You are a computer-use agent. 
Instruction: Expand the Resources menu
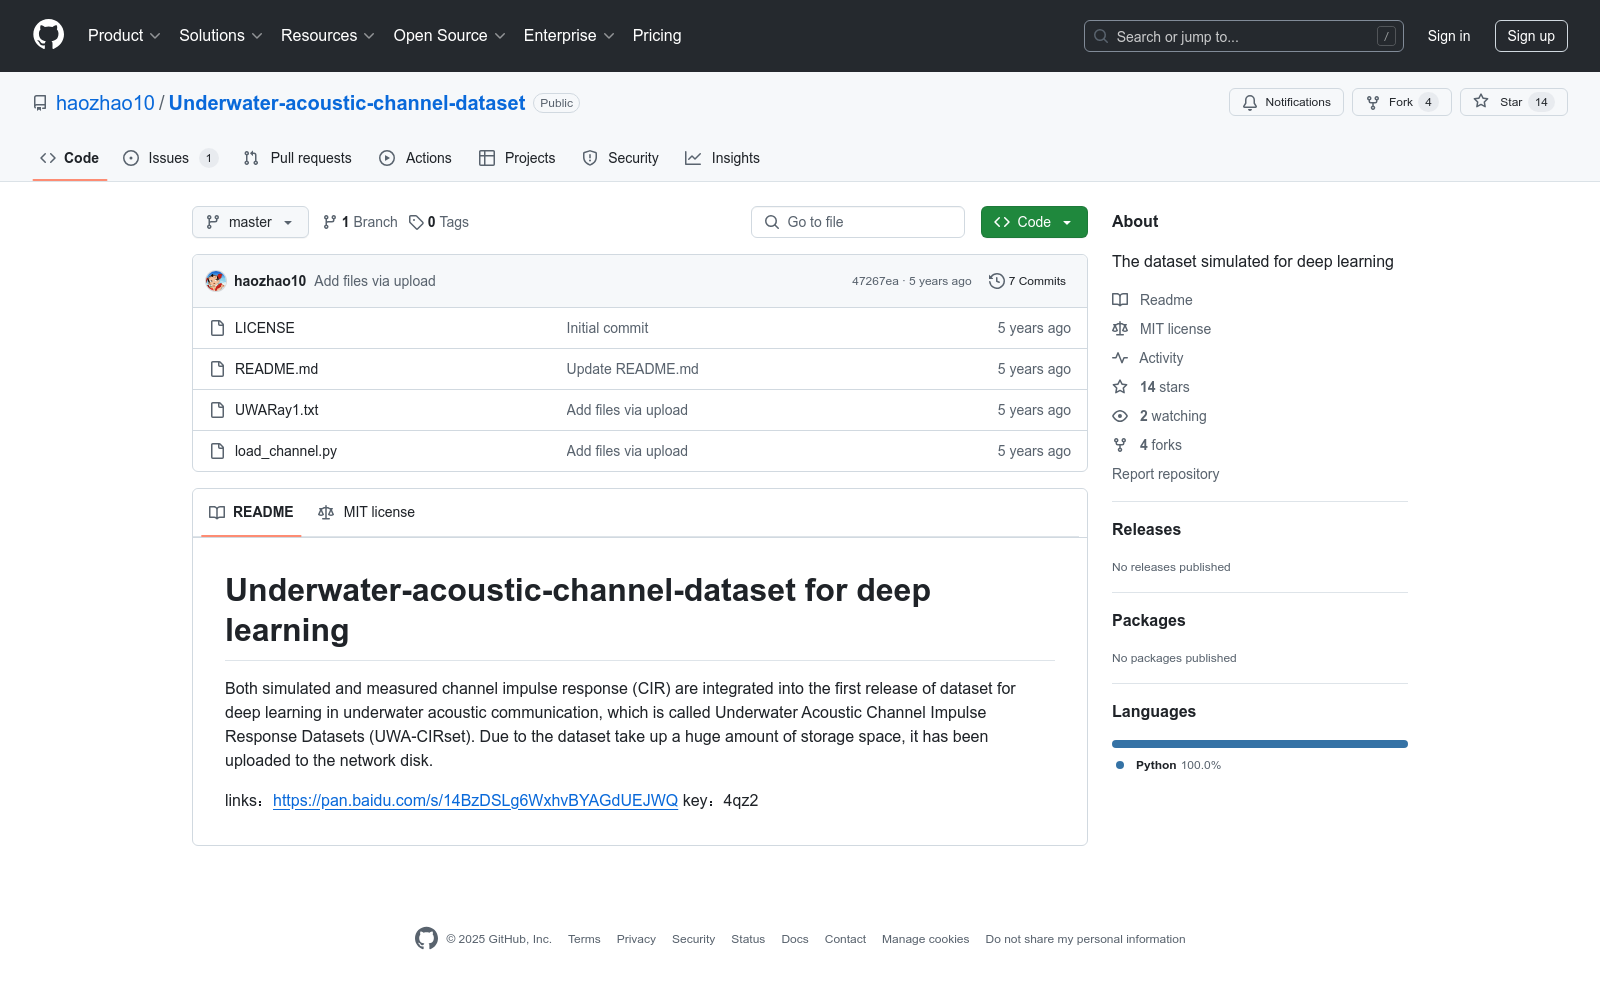tap(328, 35)
